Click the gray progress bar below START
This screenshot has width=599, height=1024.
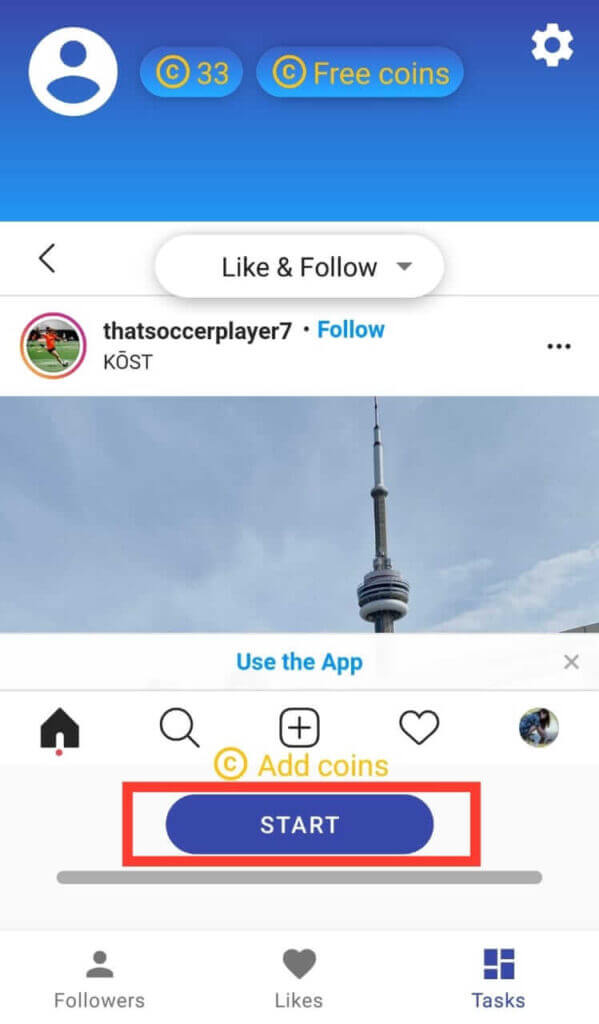click(299, 877)
